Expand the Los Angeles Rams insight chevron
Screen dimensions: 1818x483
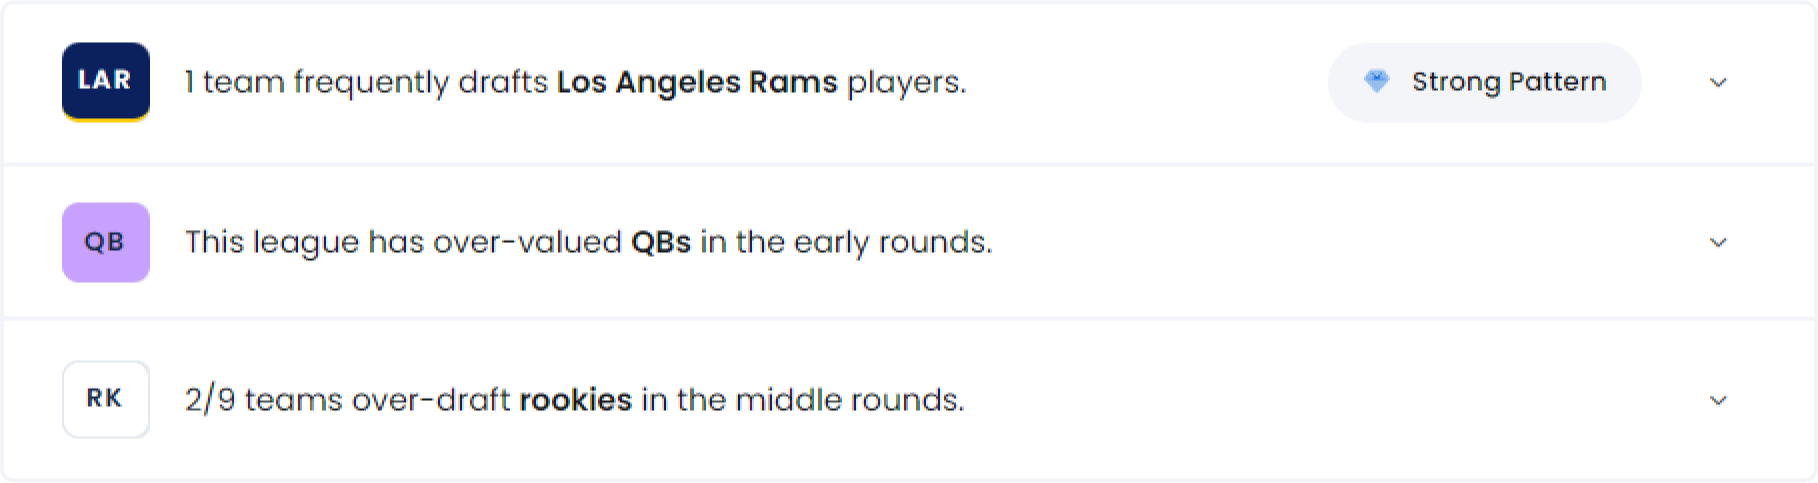point(1718,82)
